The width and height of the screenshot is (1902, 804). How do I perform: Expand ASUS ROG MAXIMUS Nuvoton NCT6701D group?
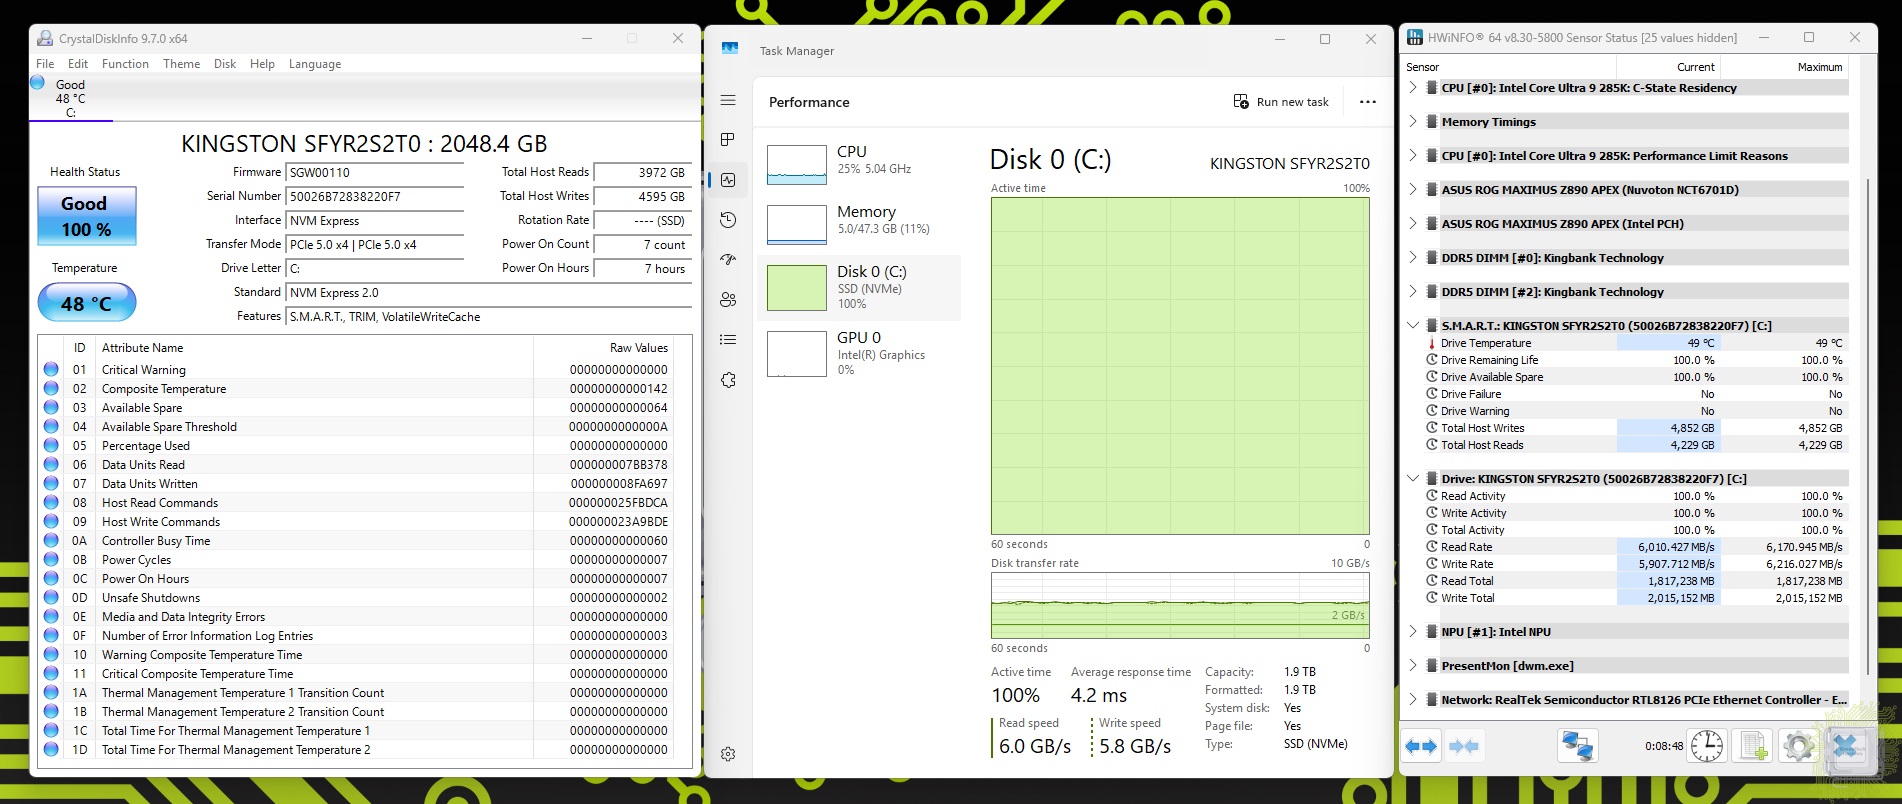click(1413, 190)
